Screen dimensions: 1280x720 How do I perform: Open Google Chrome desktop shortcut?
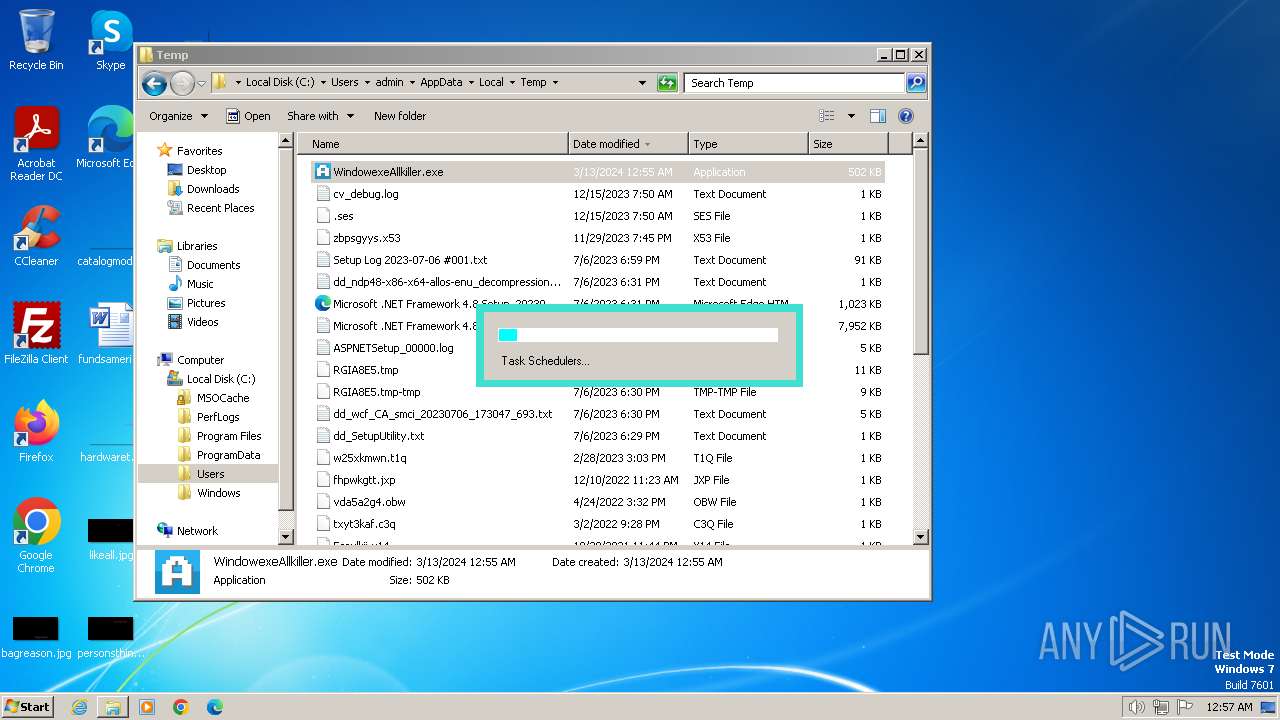point(36,535)
